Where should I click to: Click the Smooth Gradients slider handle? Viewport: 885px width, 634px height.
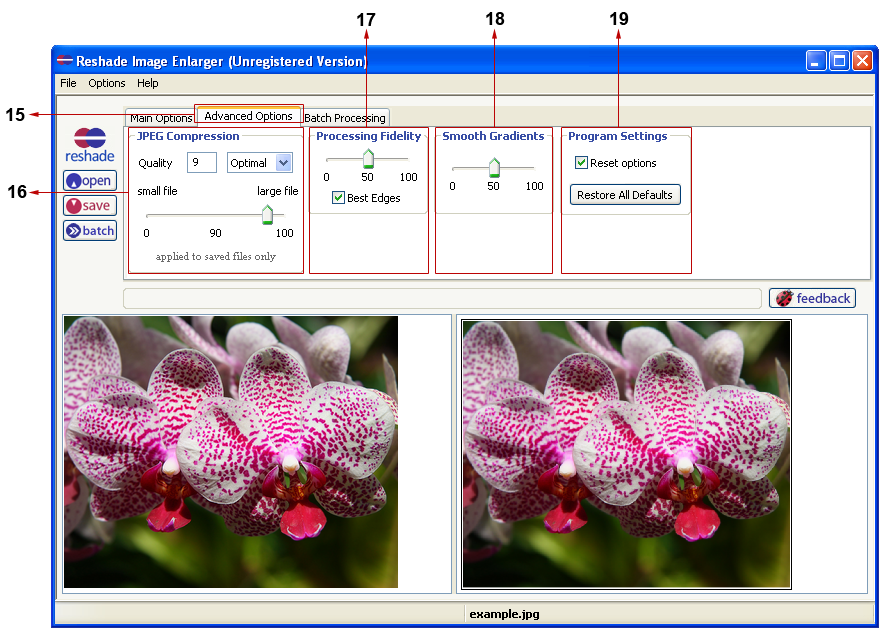click(x=494, y=167)
